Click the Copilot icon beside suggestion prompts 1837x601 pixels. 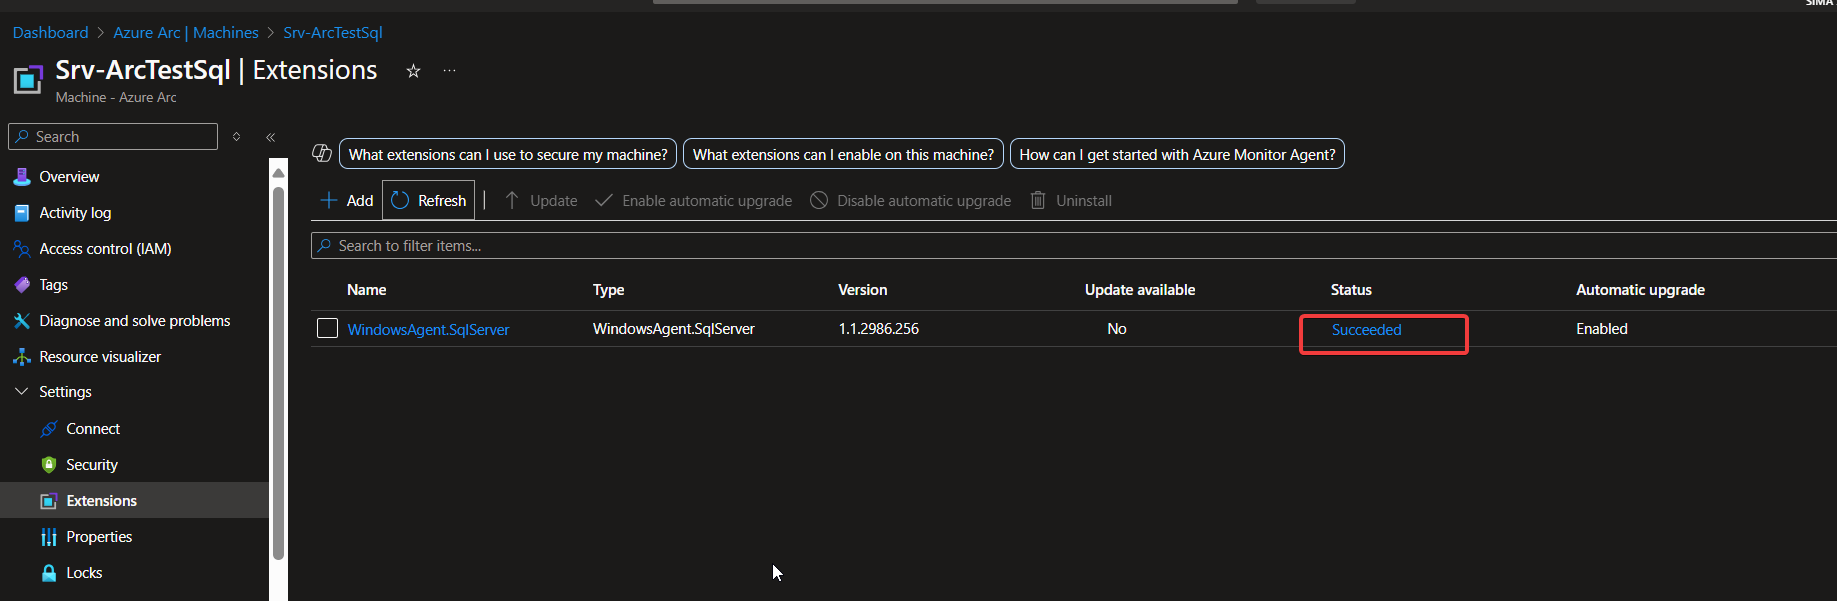pyautogui.click(x=322, y=153)
